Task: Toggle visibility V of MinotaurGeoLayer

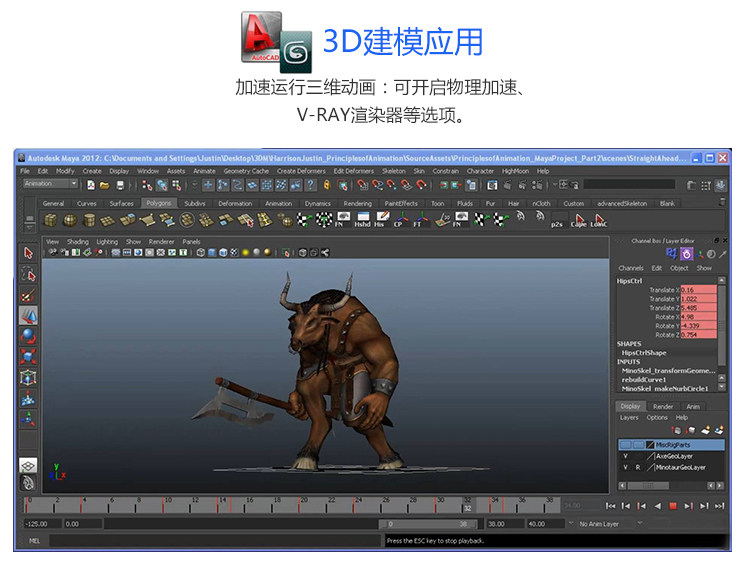Action: coord(625,467)
